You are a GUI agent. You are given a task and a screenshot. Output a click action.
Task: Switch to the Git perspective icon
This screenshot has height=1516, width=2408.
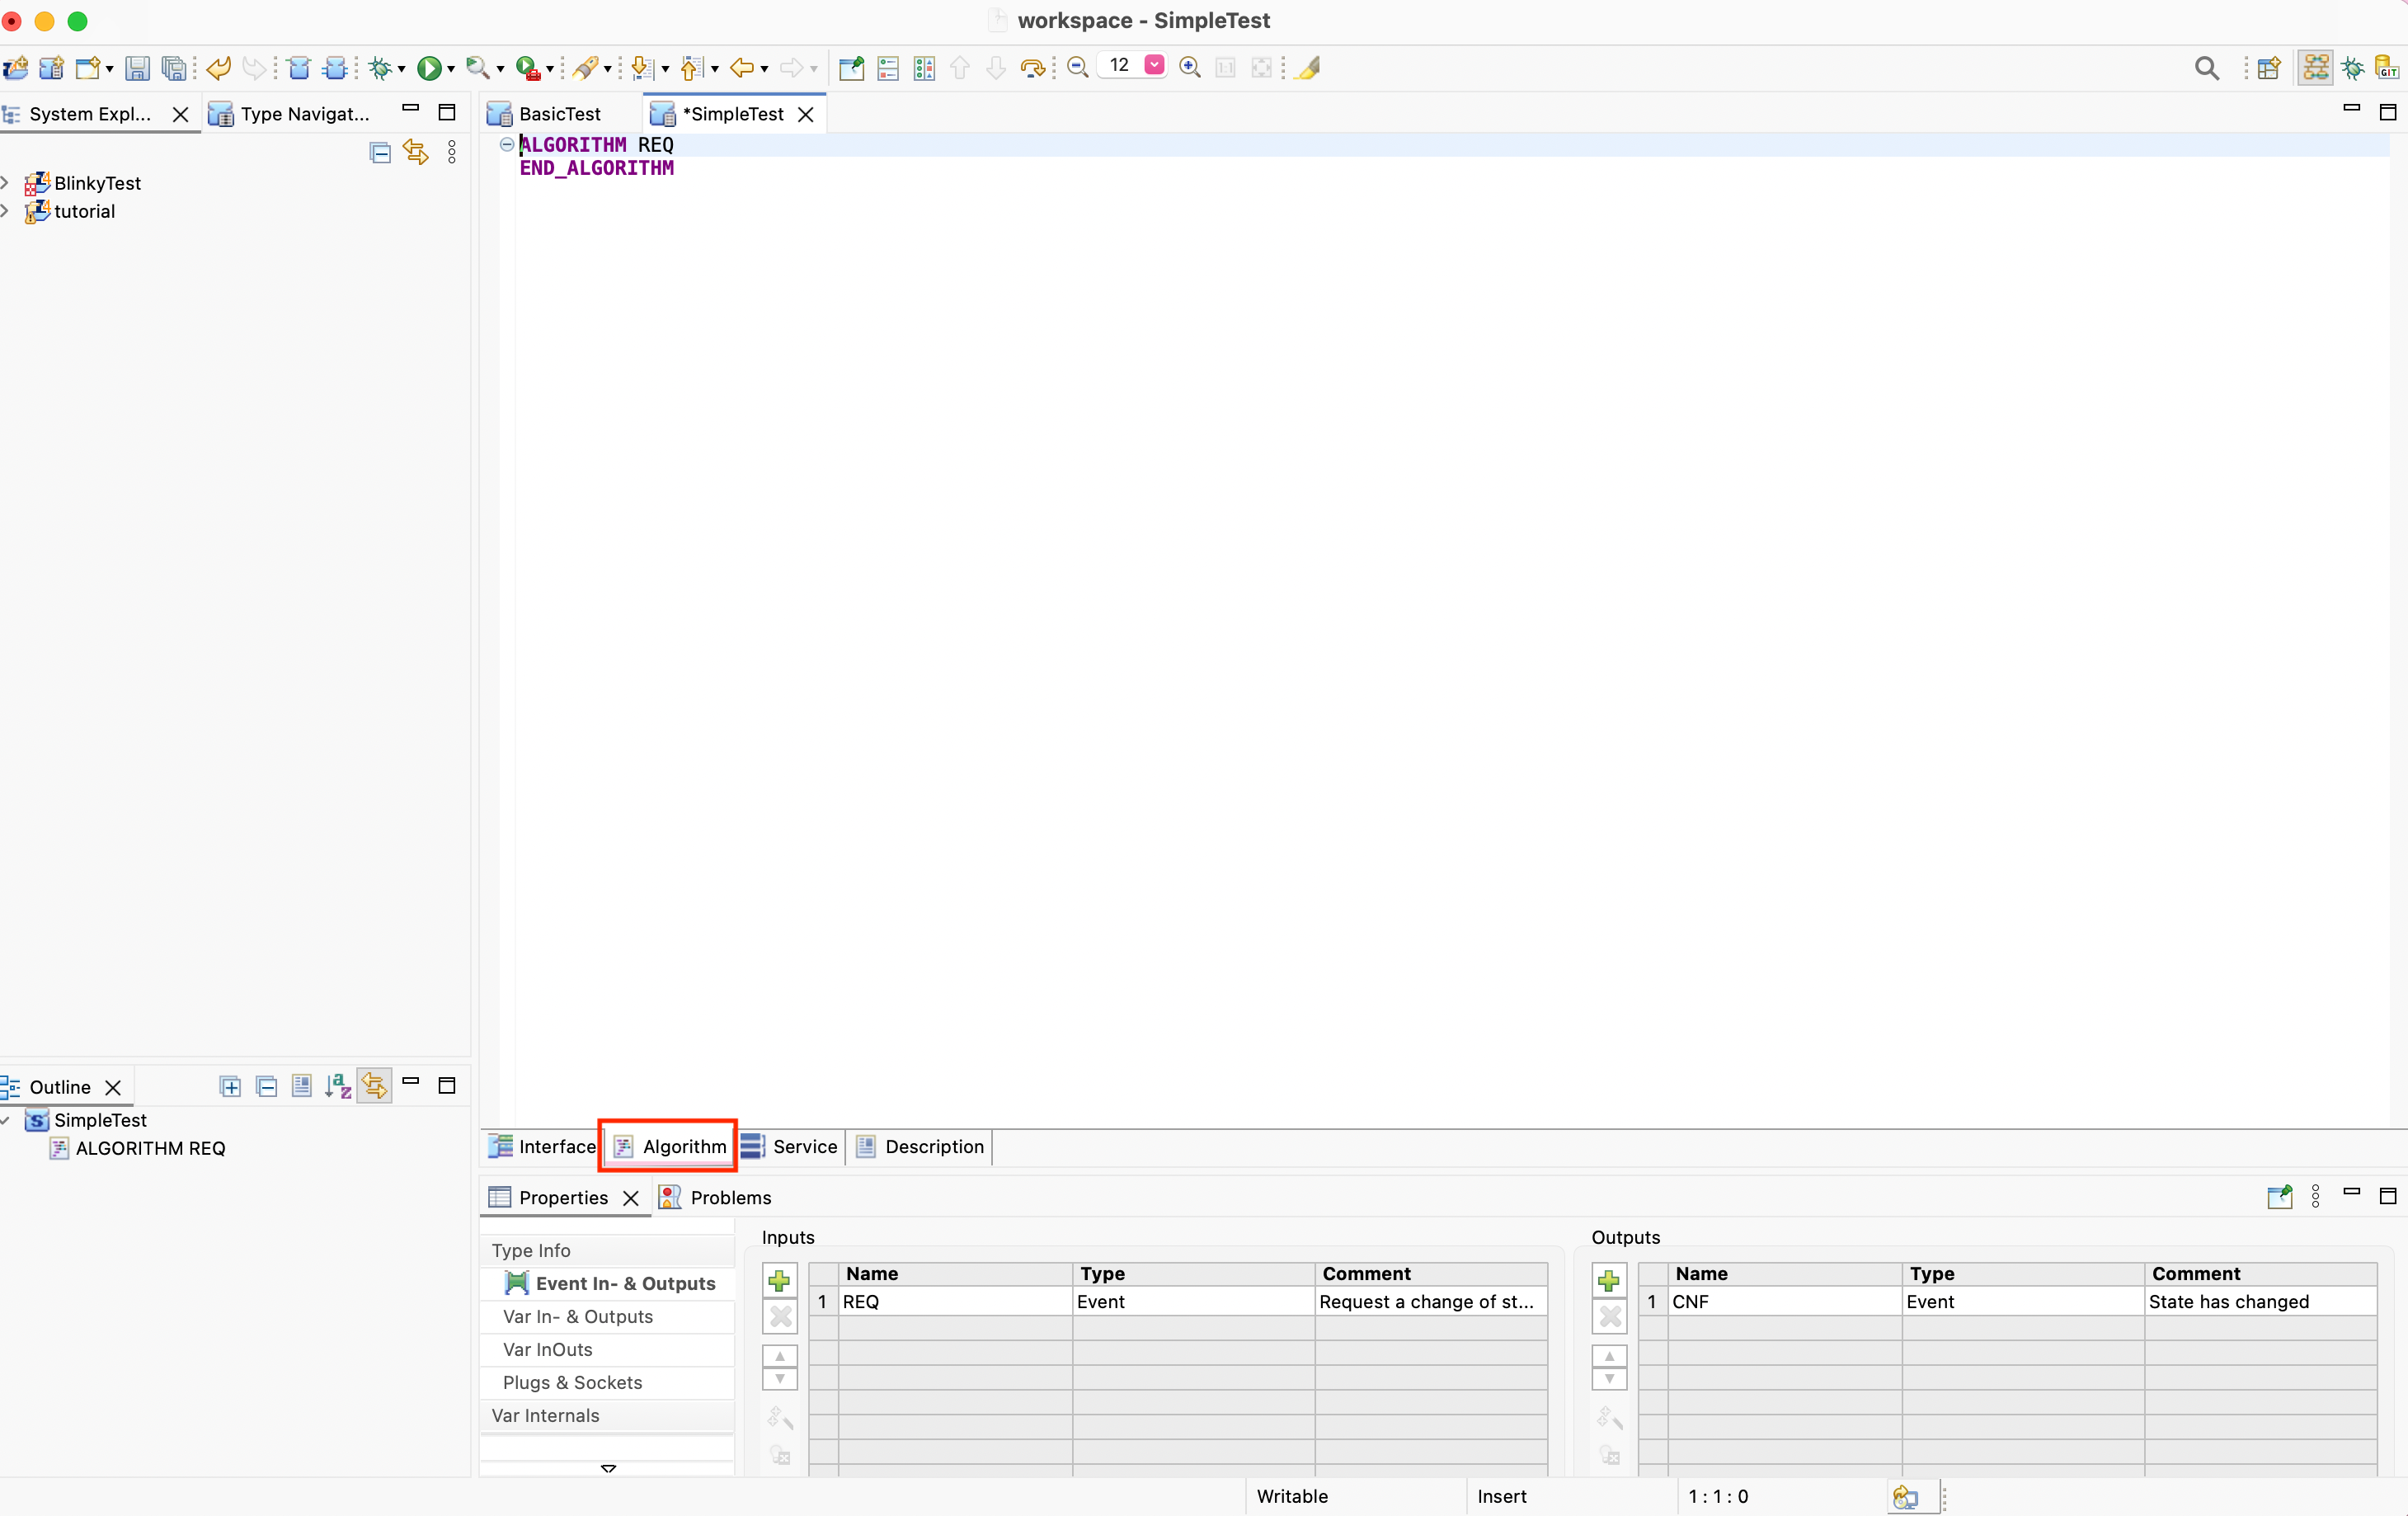click(x=2387, y=68)
